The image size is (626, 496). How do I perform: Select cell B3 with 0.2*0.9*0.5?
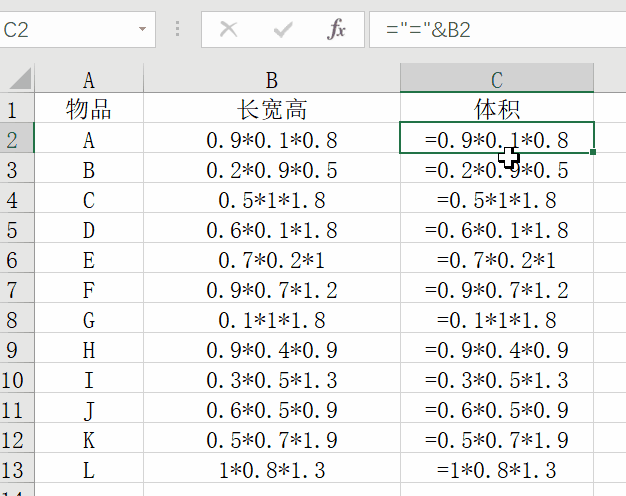pos(271,168)
